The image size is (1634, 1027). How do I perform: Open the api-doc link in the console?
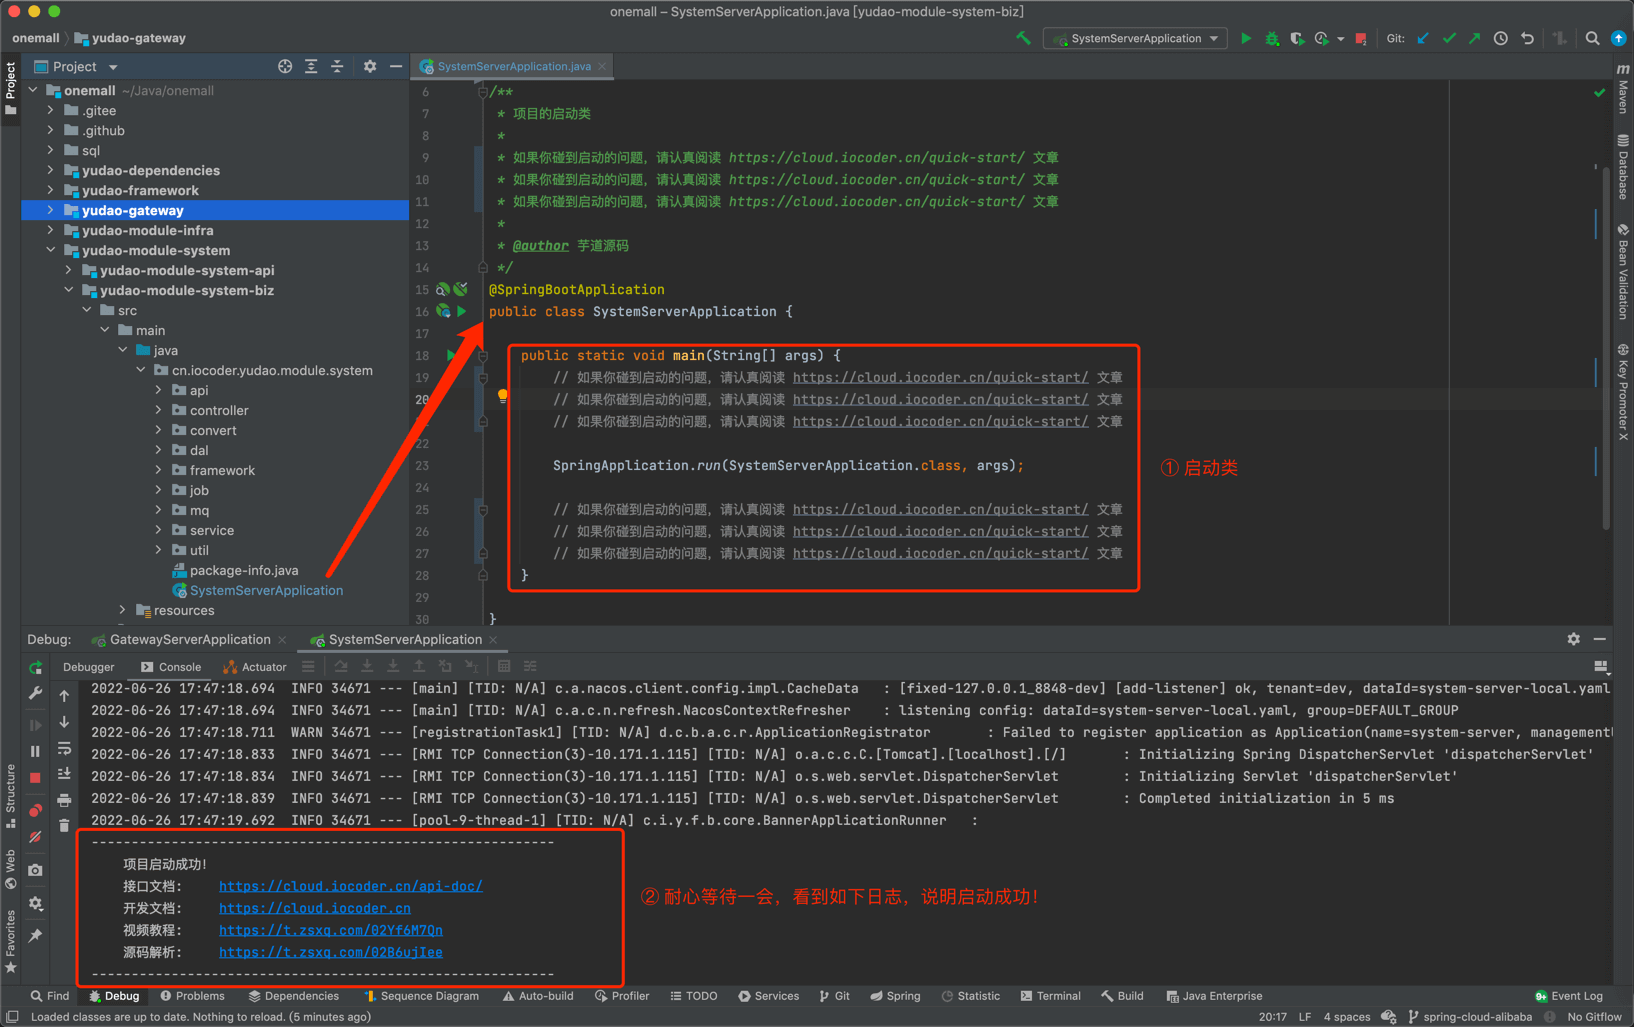tap(350, 886)
